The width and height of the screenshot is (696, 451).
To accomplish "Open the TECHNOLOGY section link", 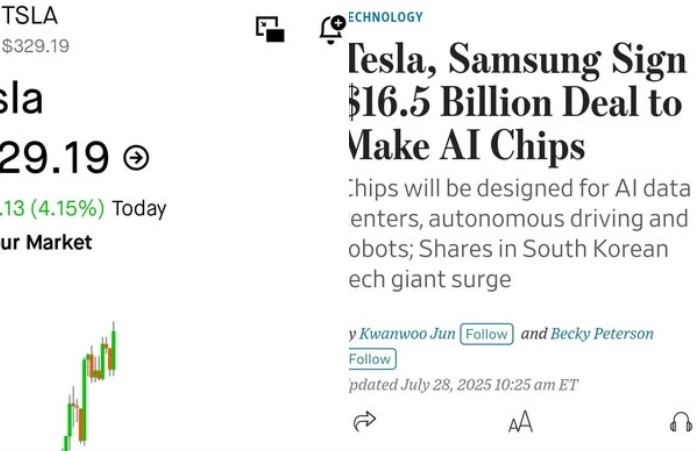I will point(386,17).
